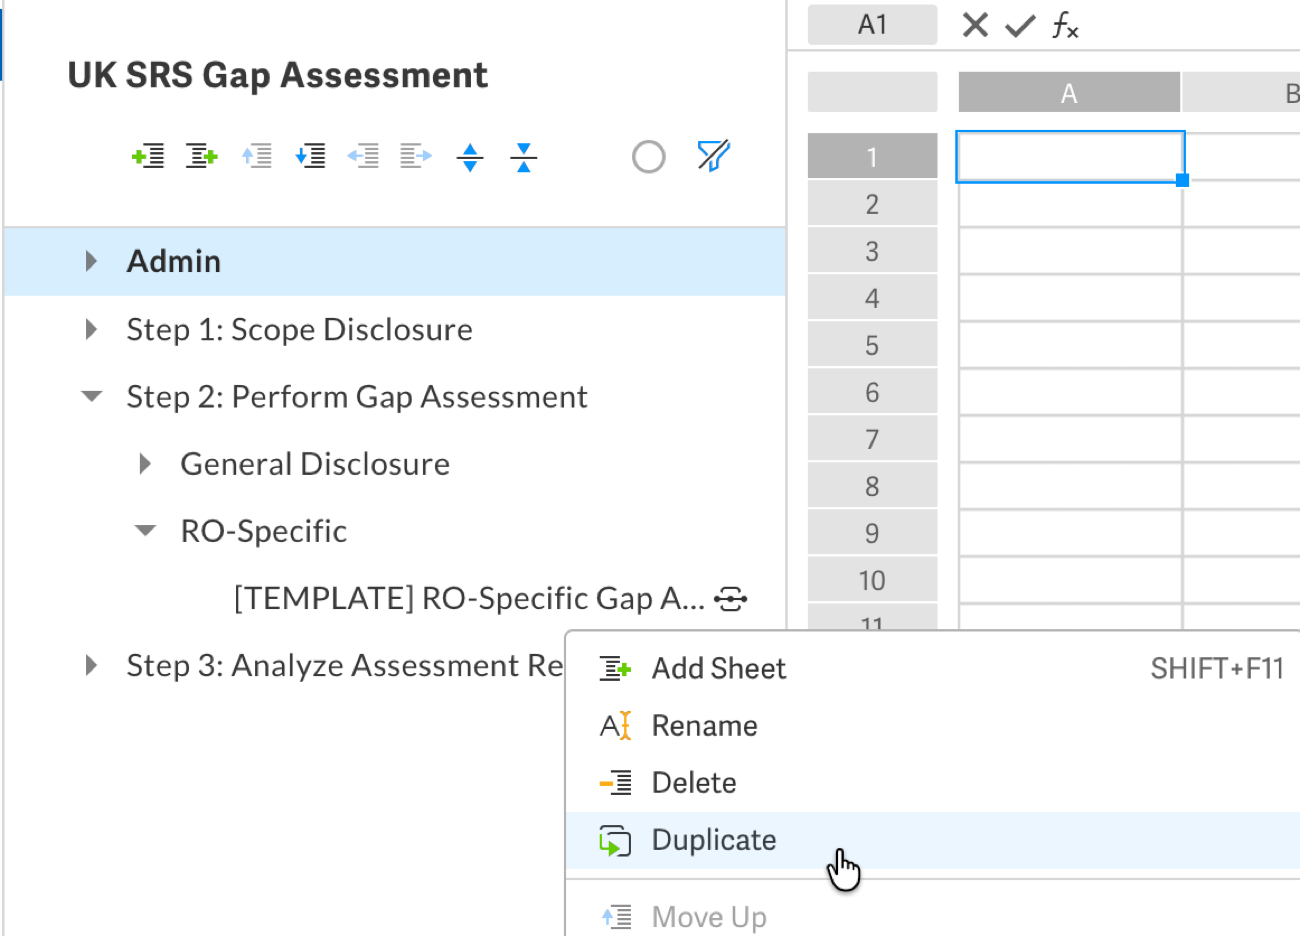This screenshot has height=936, width=1300.
Task: Expand the Admin section
Action: [x=92, y=261]
